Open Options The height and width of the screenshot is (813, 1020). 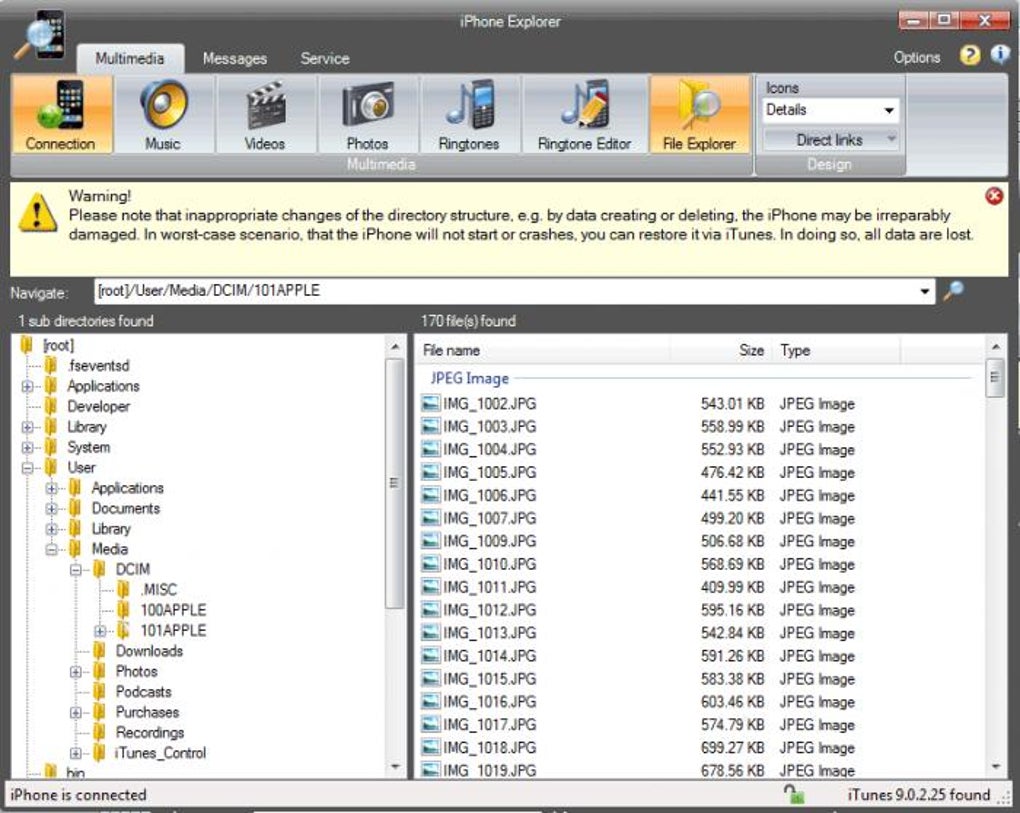tap(917, 57)
